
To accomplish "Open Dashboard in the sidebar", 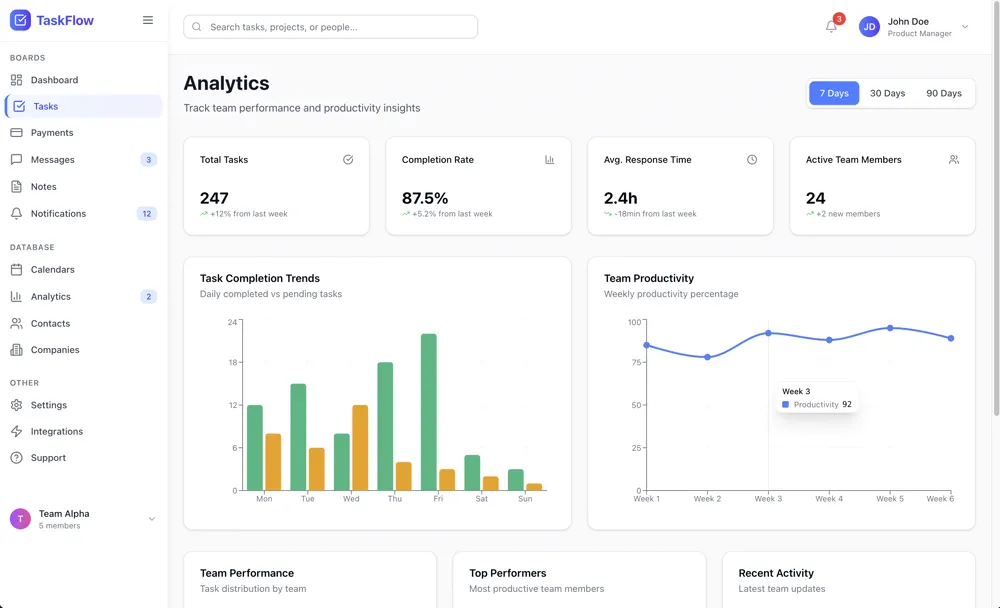I will 54,80.
